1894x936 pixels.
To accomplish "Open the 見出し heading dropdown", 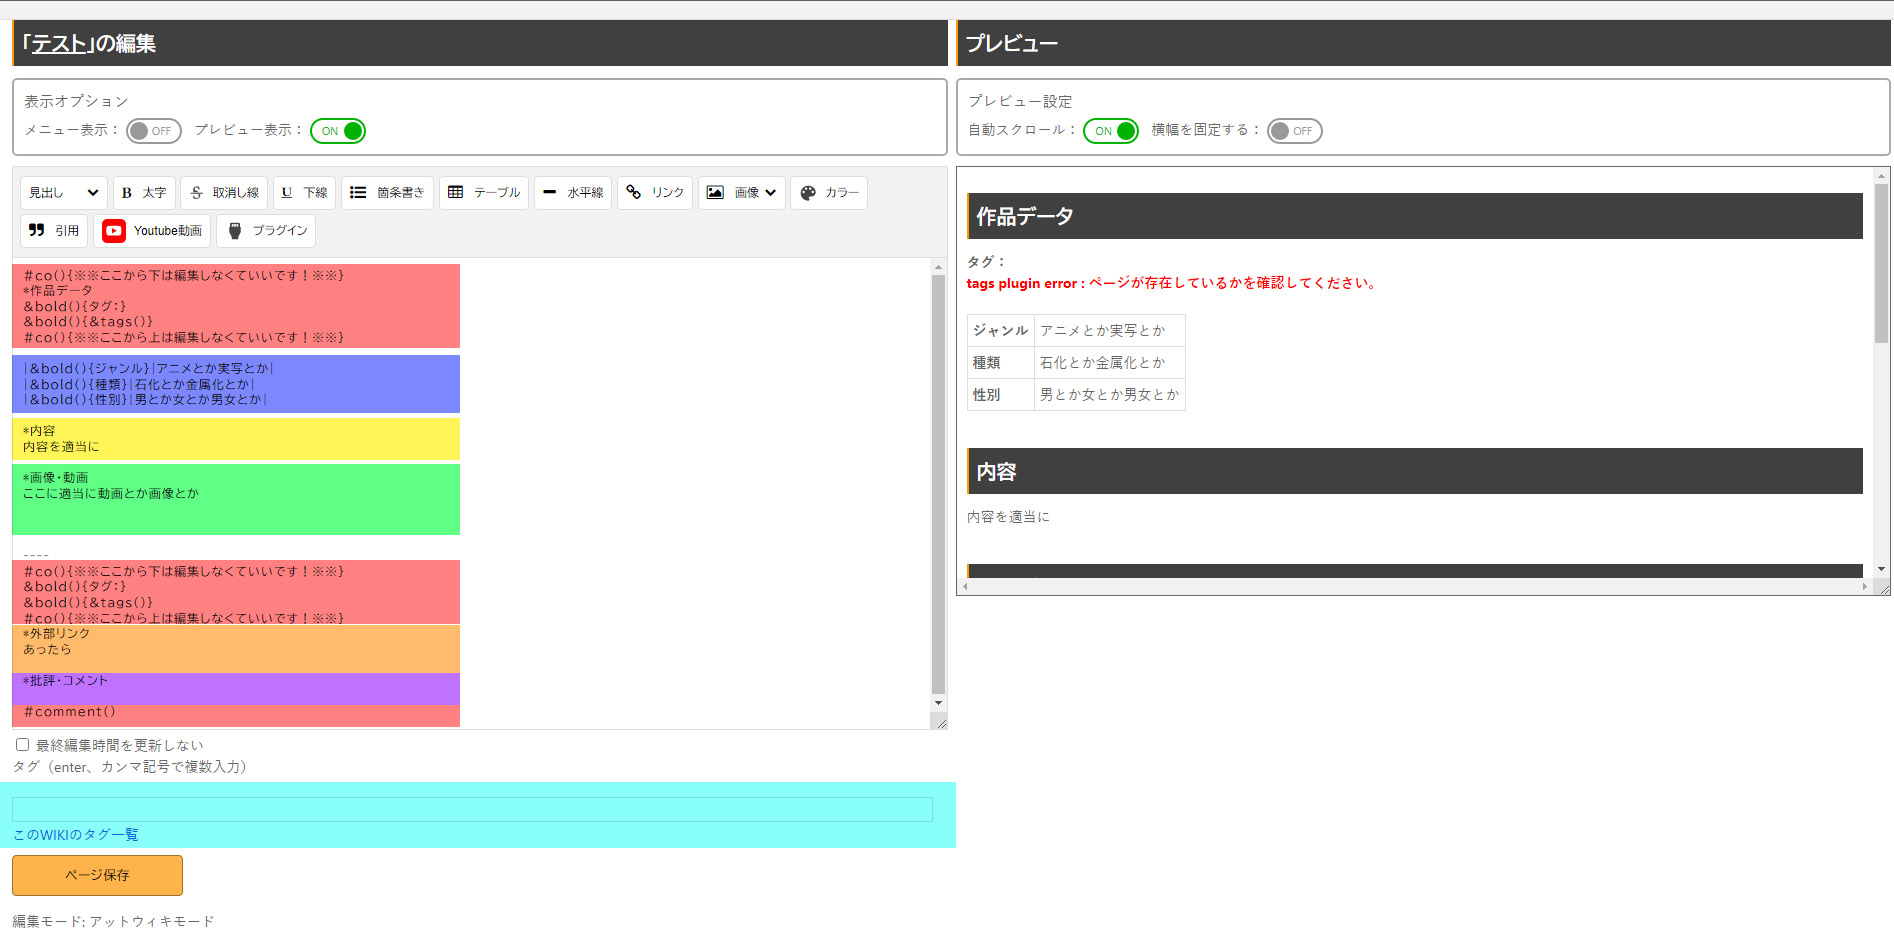I will pos(63,193).
